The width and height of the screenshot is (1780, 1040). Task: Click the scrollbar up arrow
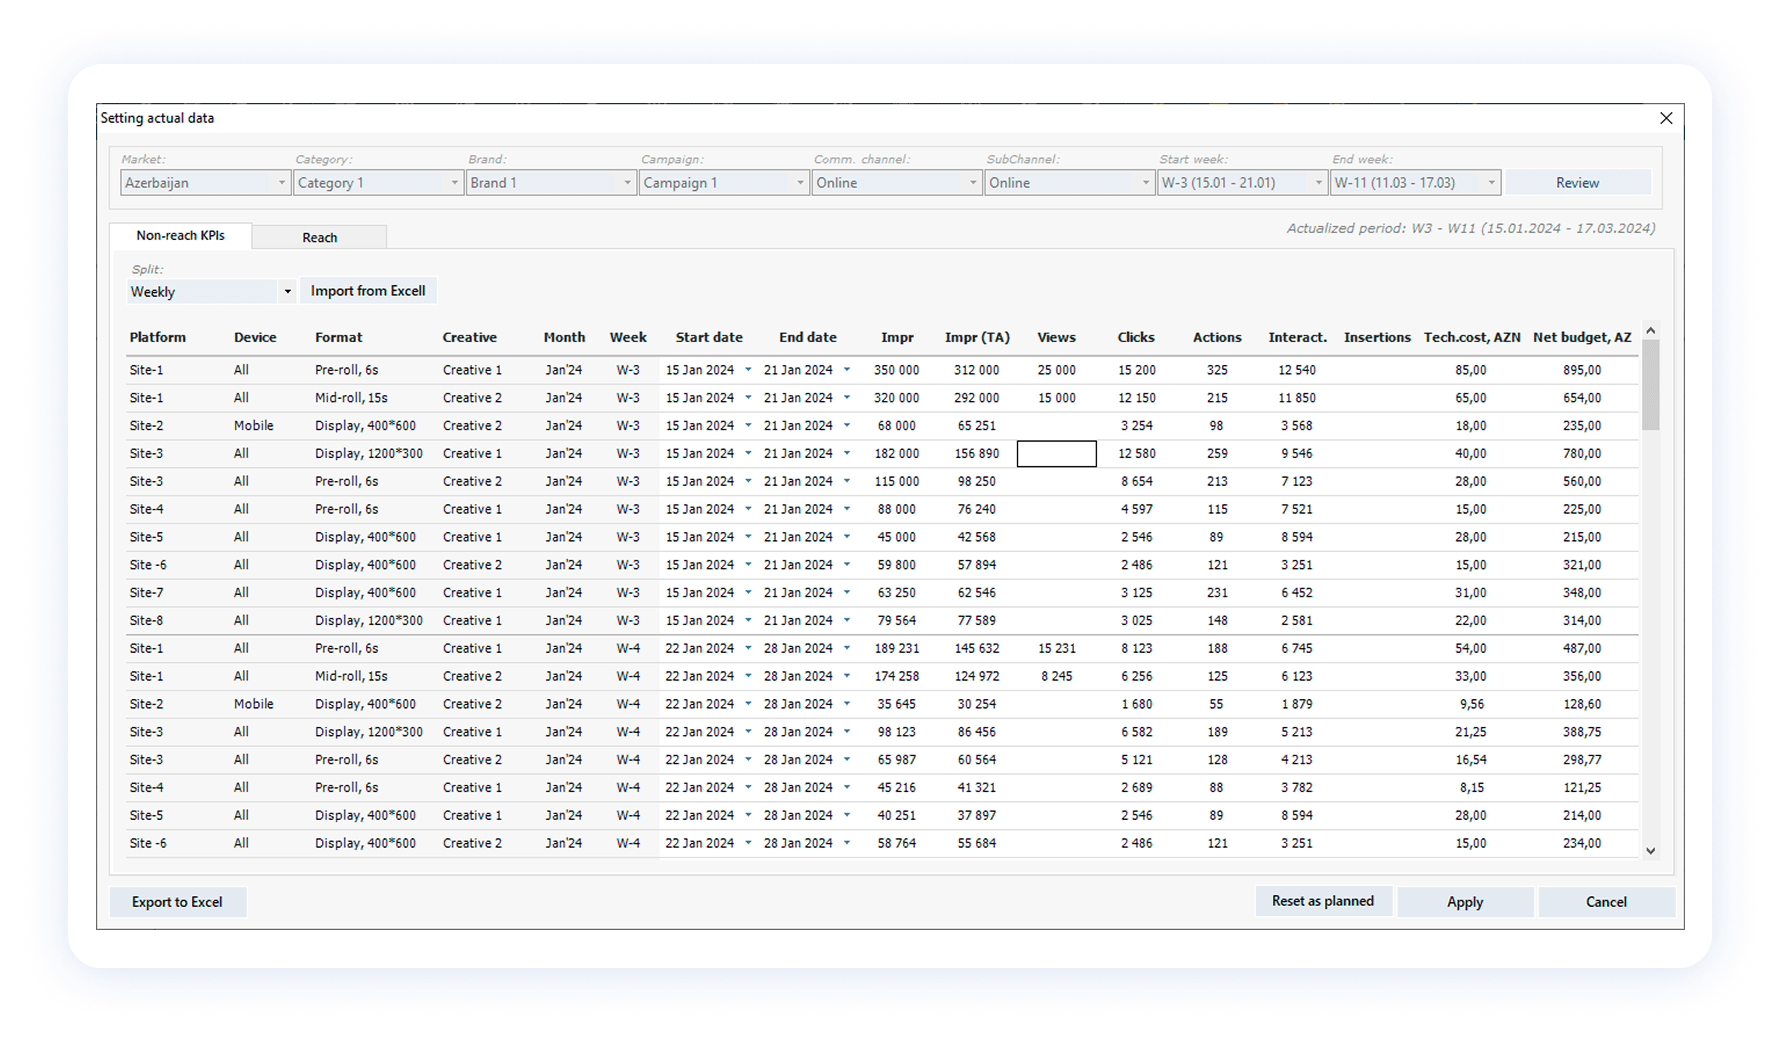pos(1651,330)
